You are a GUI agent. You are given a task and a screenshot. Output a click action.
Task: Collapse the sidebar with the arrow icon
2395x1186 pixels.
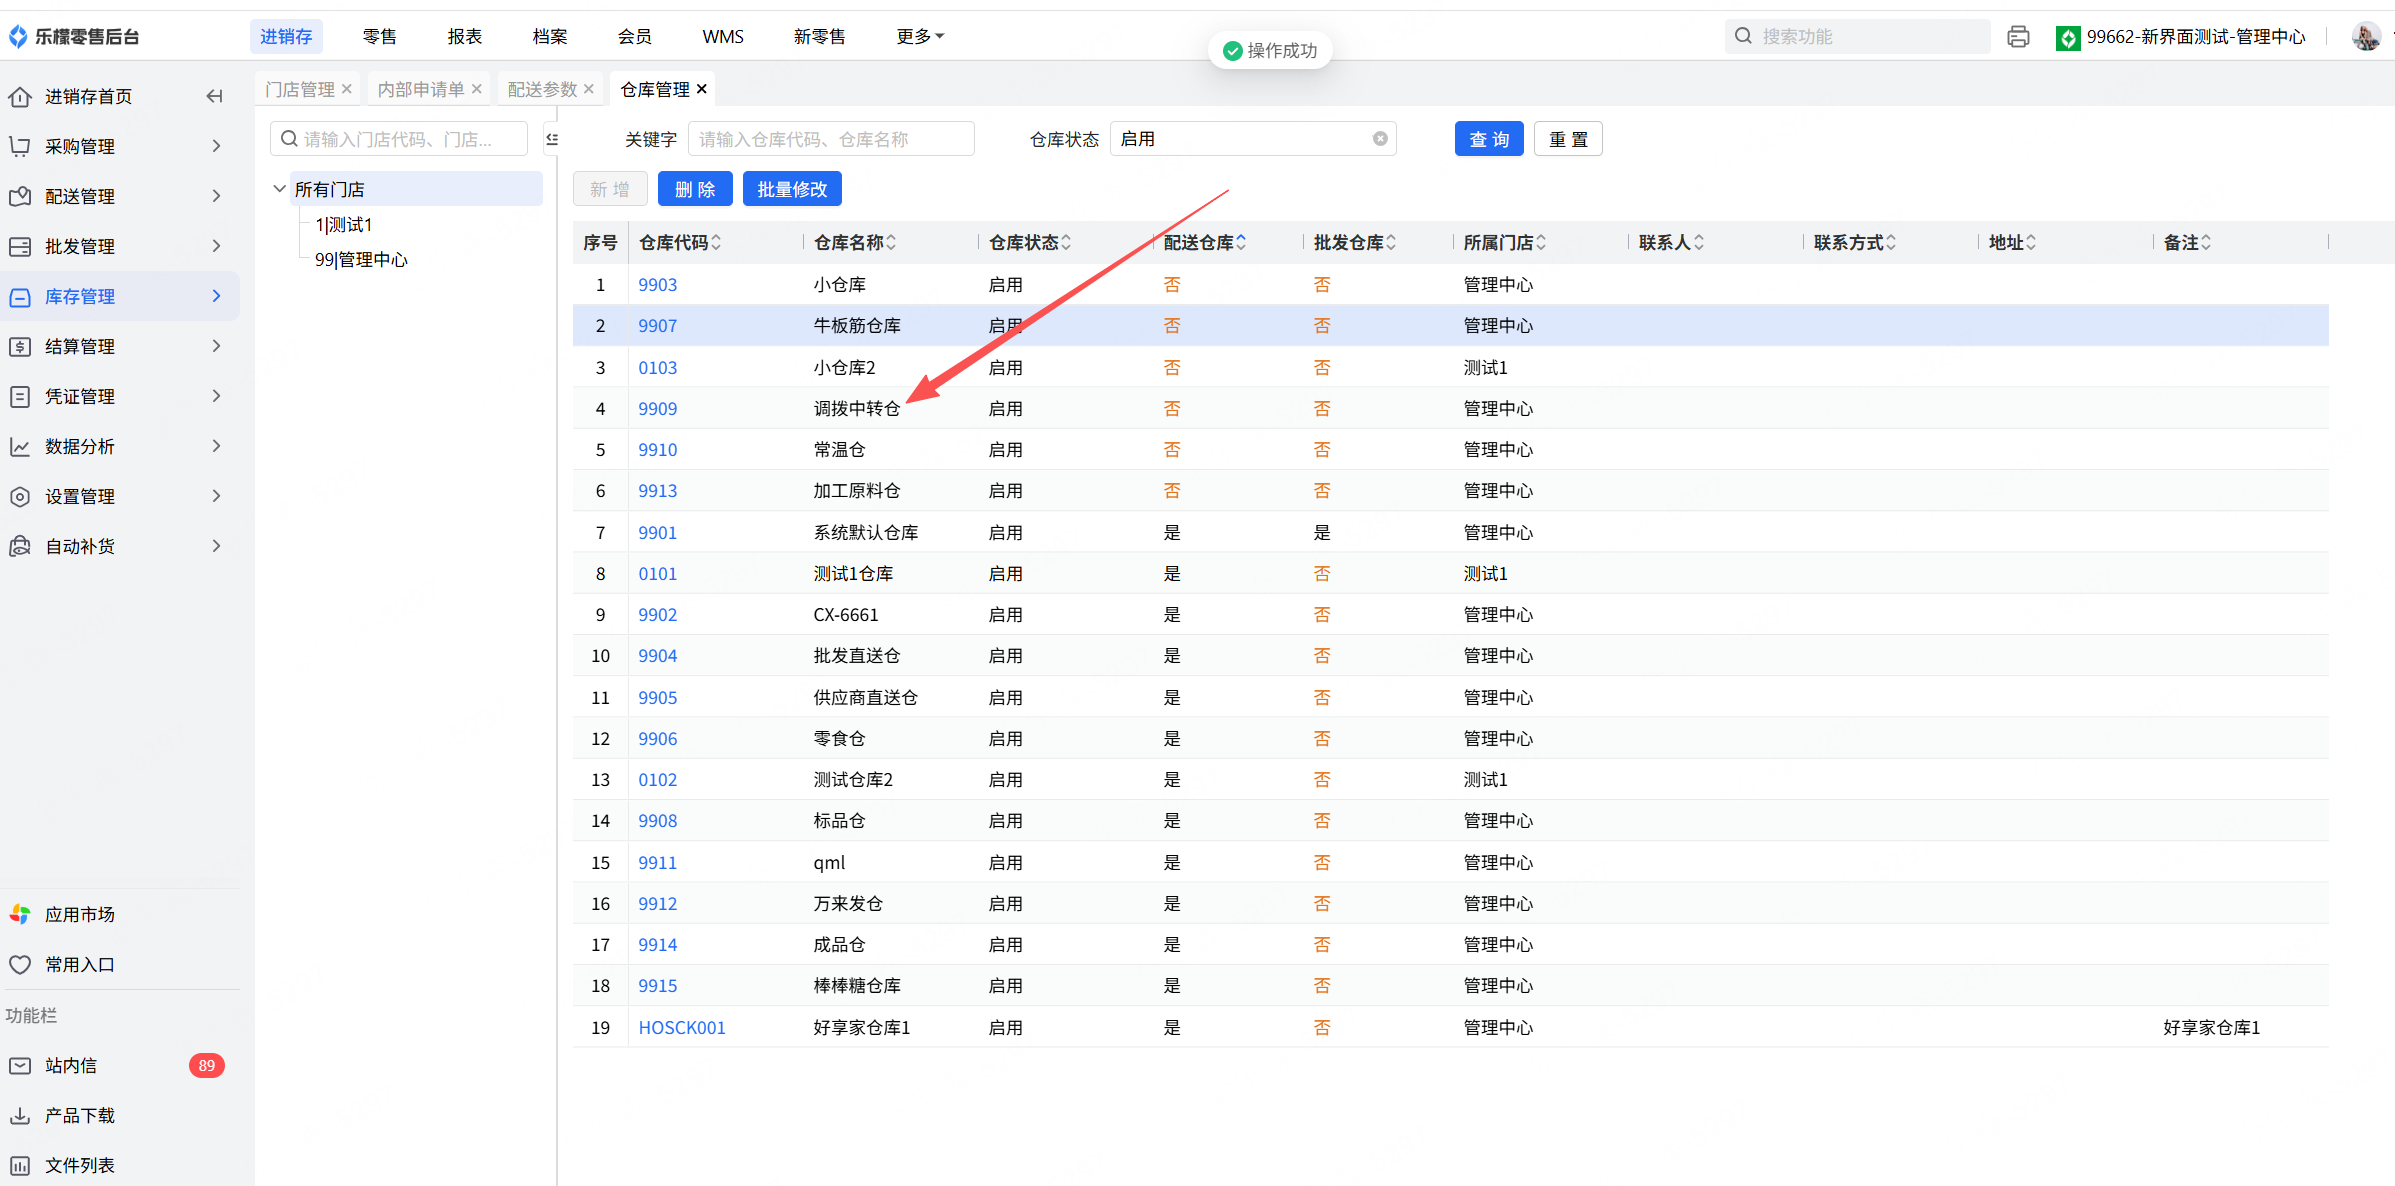214,96
